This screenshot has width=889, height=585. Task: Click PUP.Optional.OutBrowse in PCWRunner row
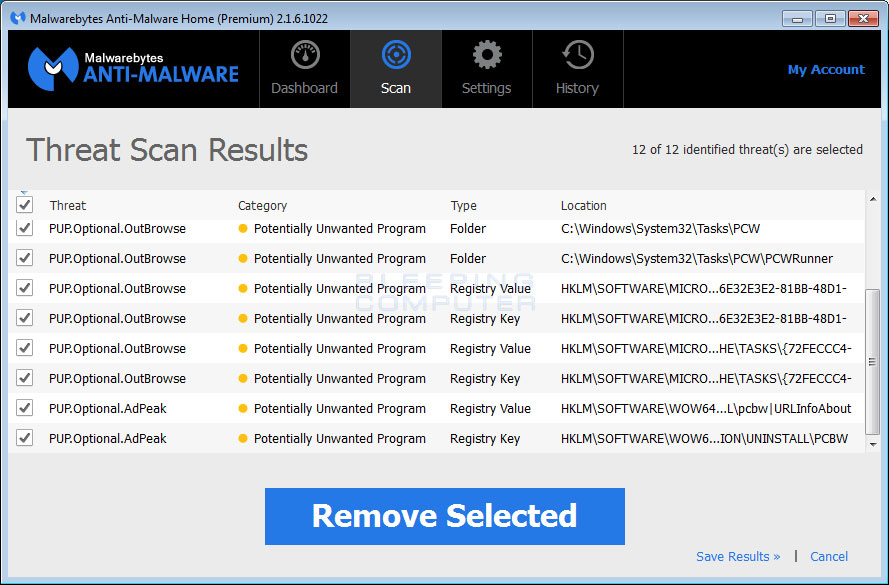pos(117,258)
